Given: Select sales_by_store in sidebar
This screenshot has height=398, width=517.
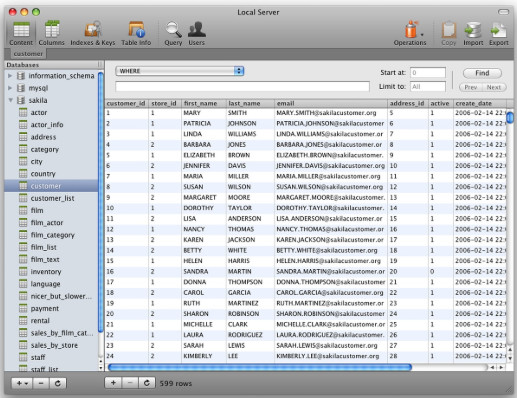Looking at the screenshot, I should tap(54, 345).
